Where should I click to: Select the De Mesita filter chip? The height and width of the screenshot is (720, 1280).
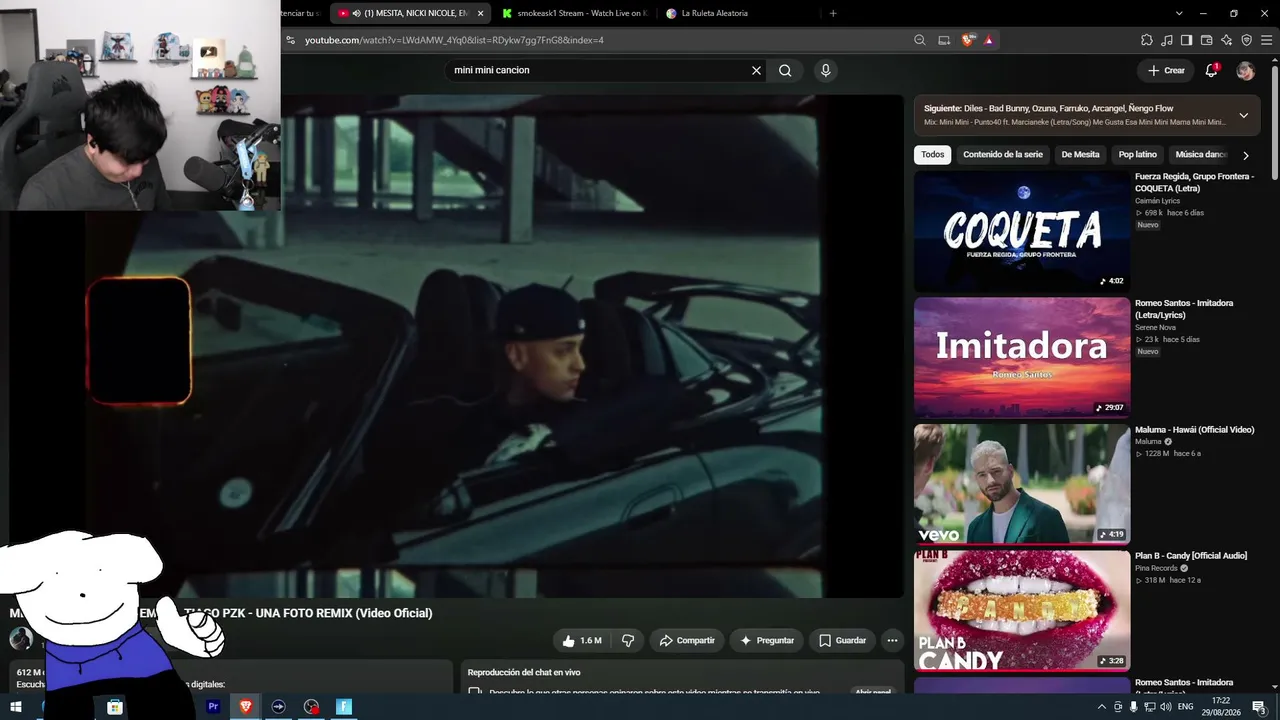click(1080, 155)
